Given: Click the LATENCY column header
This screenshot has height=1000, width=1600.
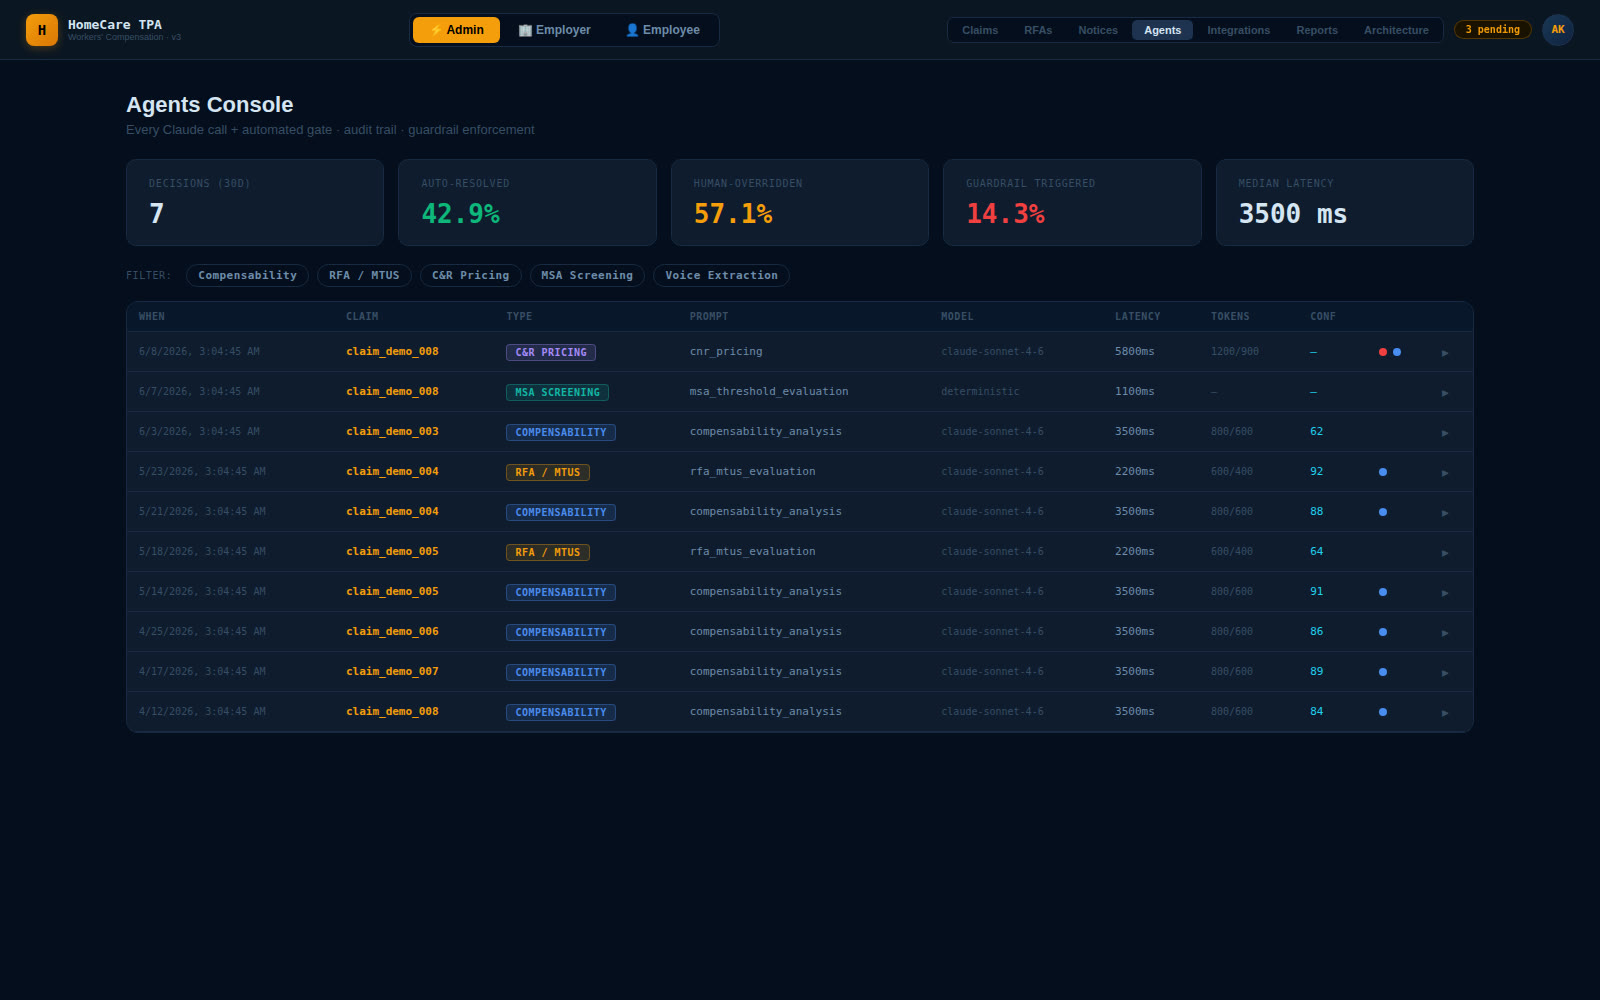Looking at the screenshot, I should point(1138,316).
